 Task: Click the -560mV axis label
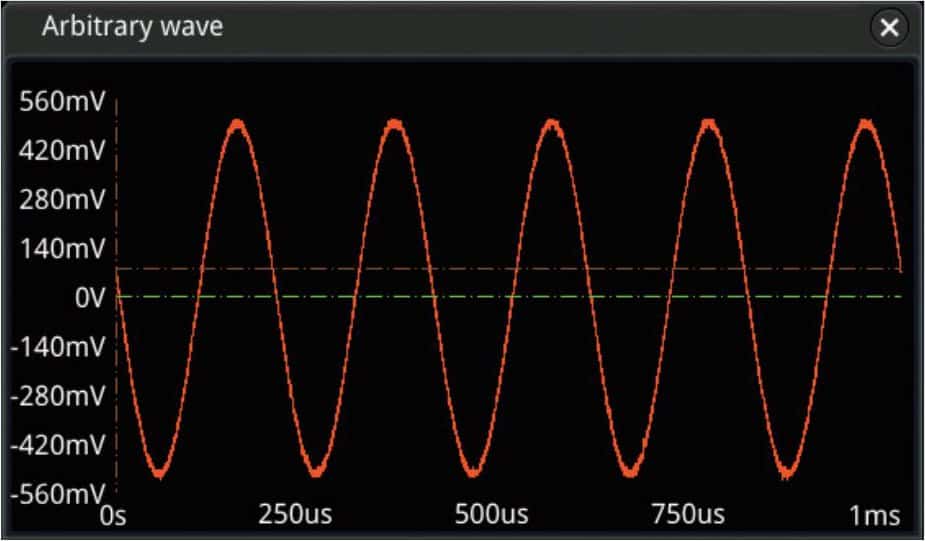(58, 493)
